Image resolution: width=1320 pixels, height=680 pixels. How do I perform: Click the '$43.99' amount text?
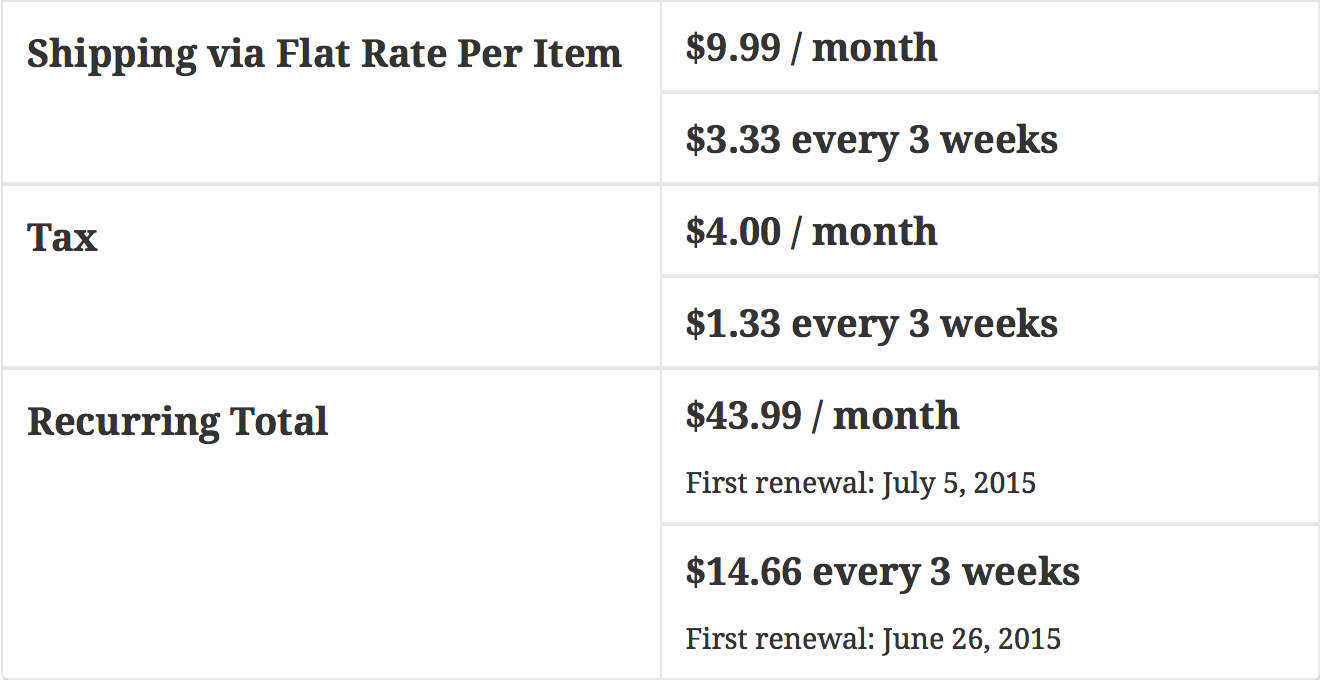[743, 415]
